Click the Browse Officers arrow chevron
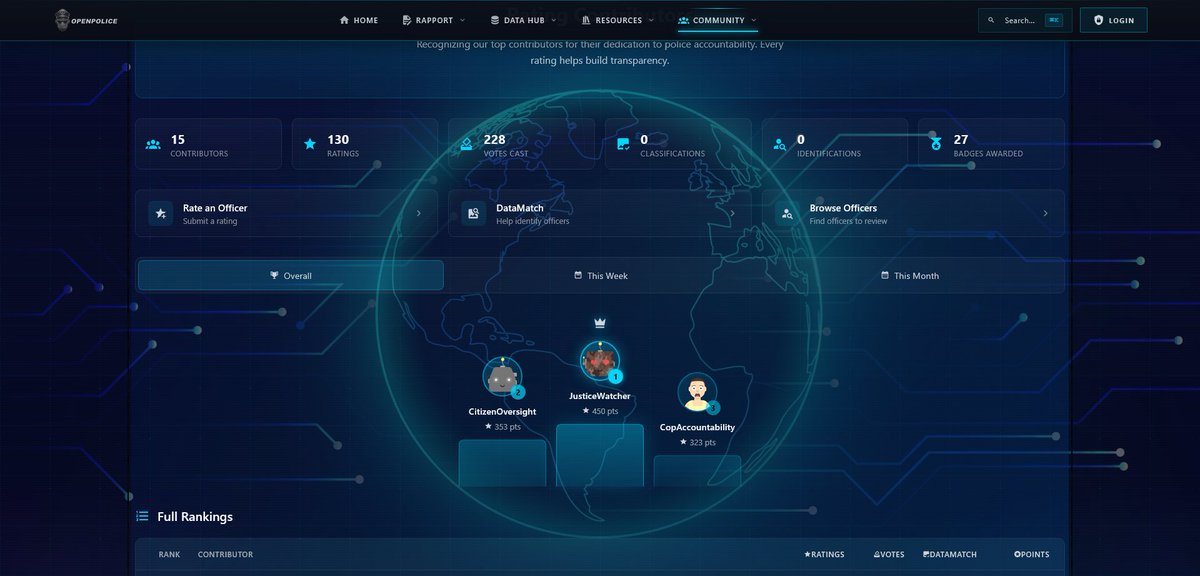The height and width of the screenshot is (576, 1200). 1045,213
